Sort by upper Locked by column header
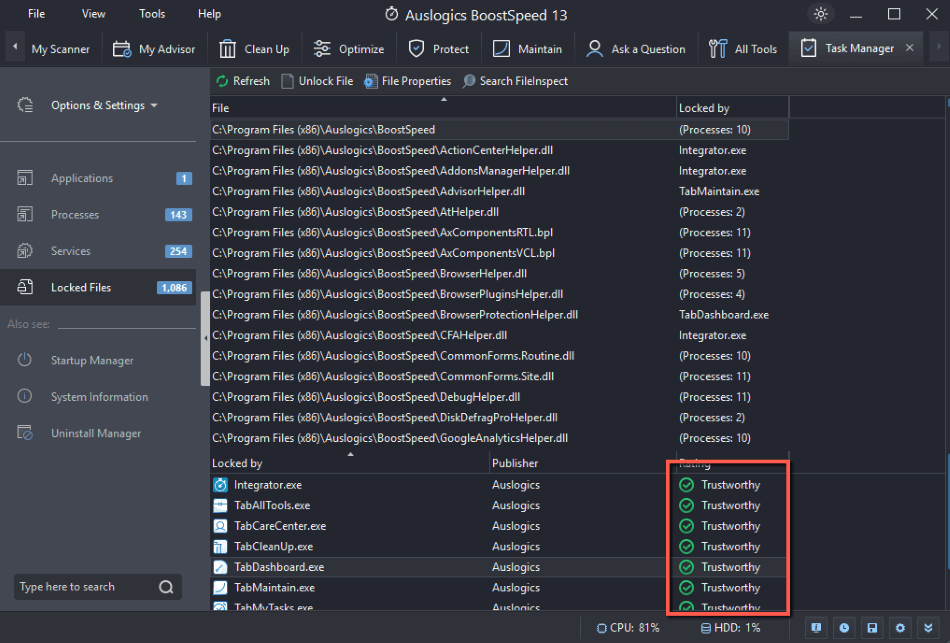The width and height of the screenshot is (950, 643). [x=732, y=108]
